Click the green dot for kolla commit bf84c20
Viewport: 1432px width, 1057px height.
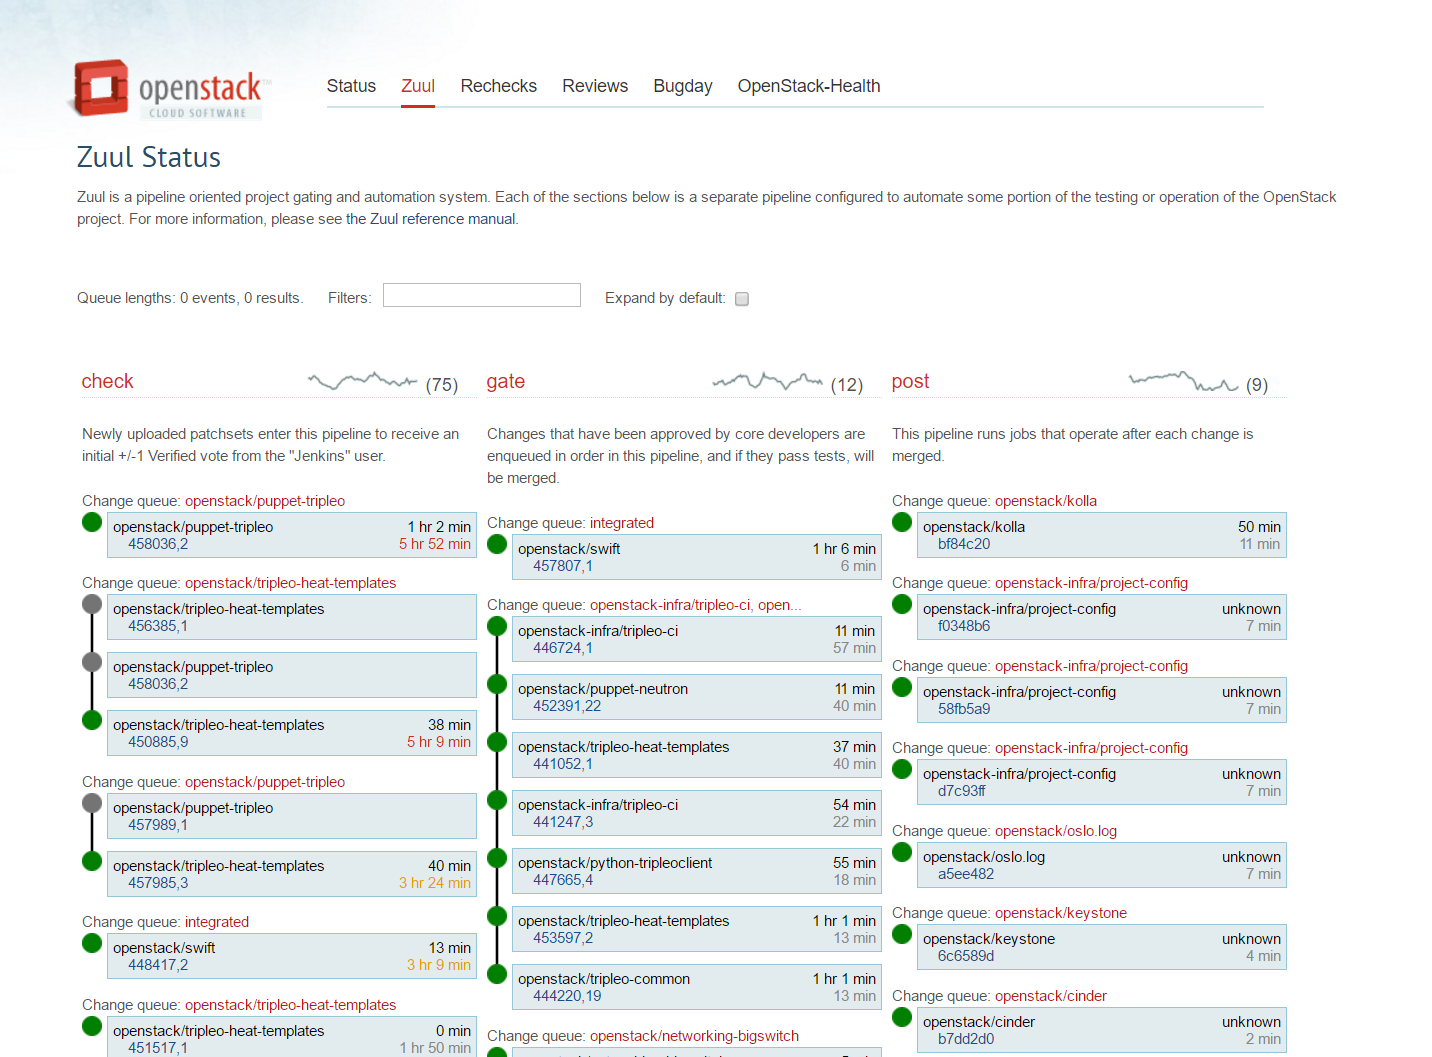click(902, 522)
